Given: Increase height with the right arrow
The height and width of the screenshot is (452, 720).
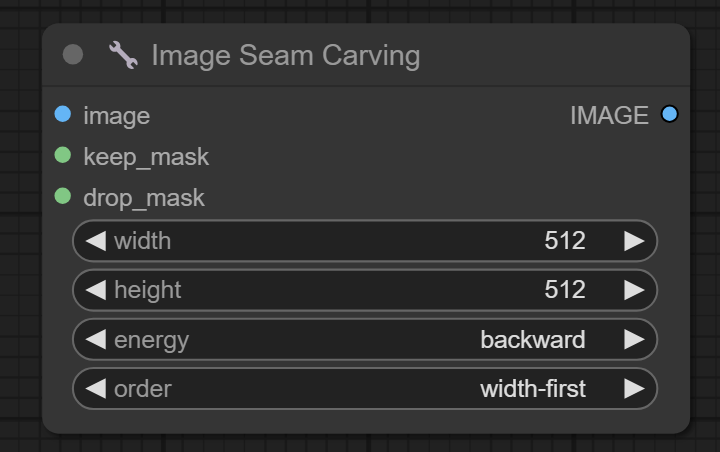Looking at the screenshot, I should click(x=634, y=290).
